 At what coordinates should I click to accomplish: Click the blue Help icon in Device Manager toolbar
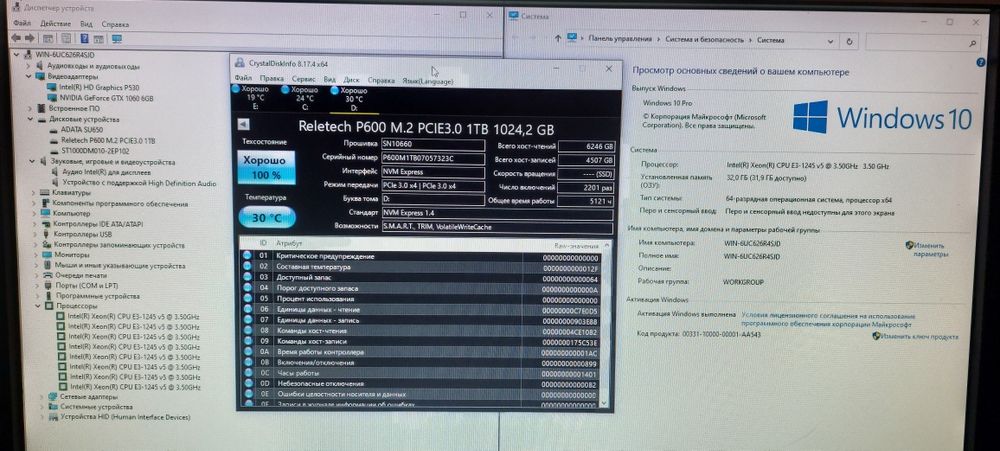point(83,38)
